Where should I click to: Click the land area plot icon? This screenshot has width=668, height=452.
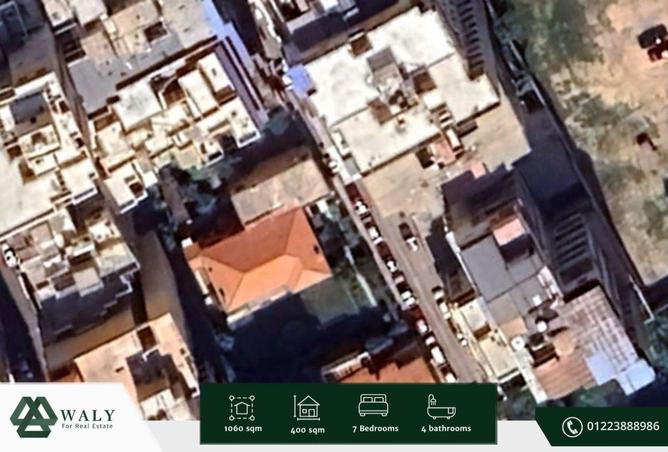(x=242, y=408)
